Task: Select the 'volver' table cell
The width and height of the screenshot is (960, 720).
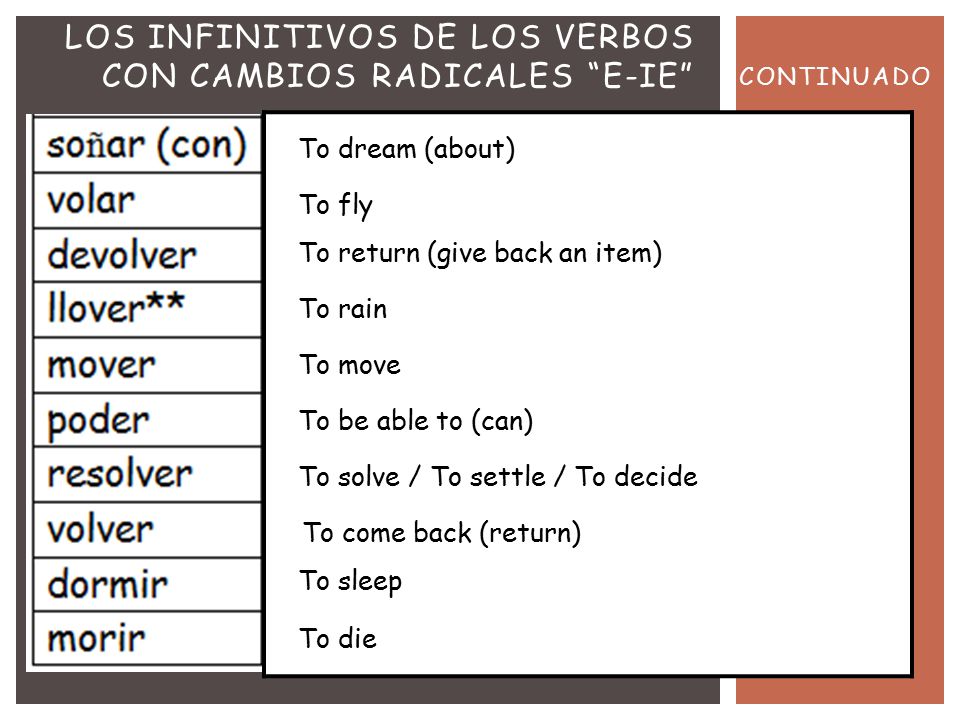Action: coord(147,530)
